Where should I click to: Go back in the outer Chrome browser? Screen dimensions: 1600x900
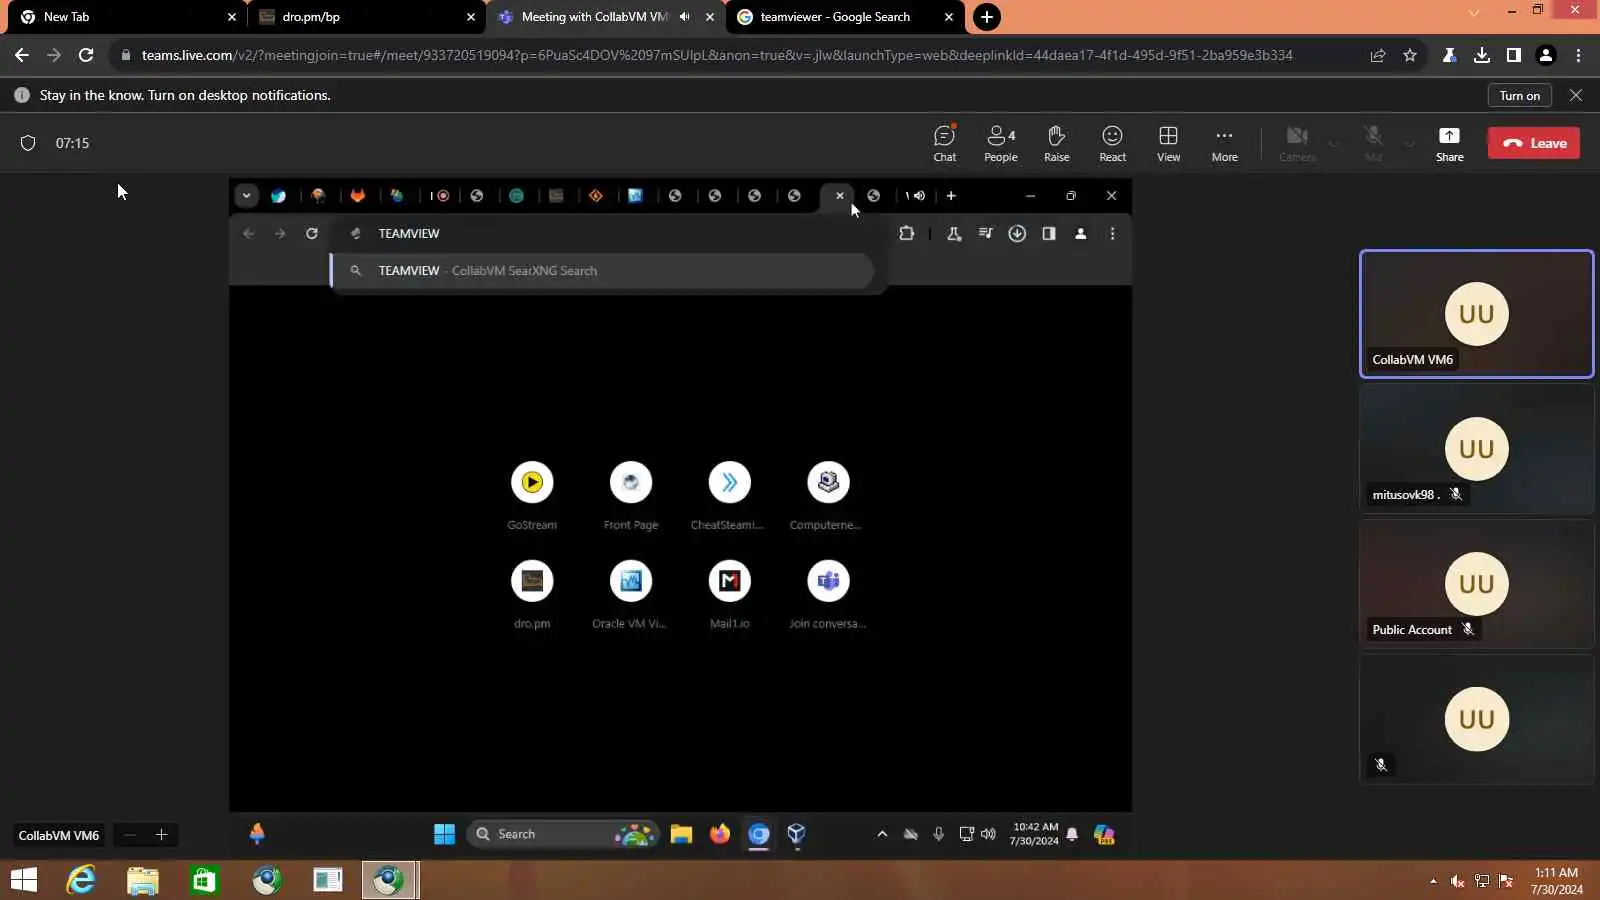coord(22,55)
